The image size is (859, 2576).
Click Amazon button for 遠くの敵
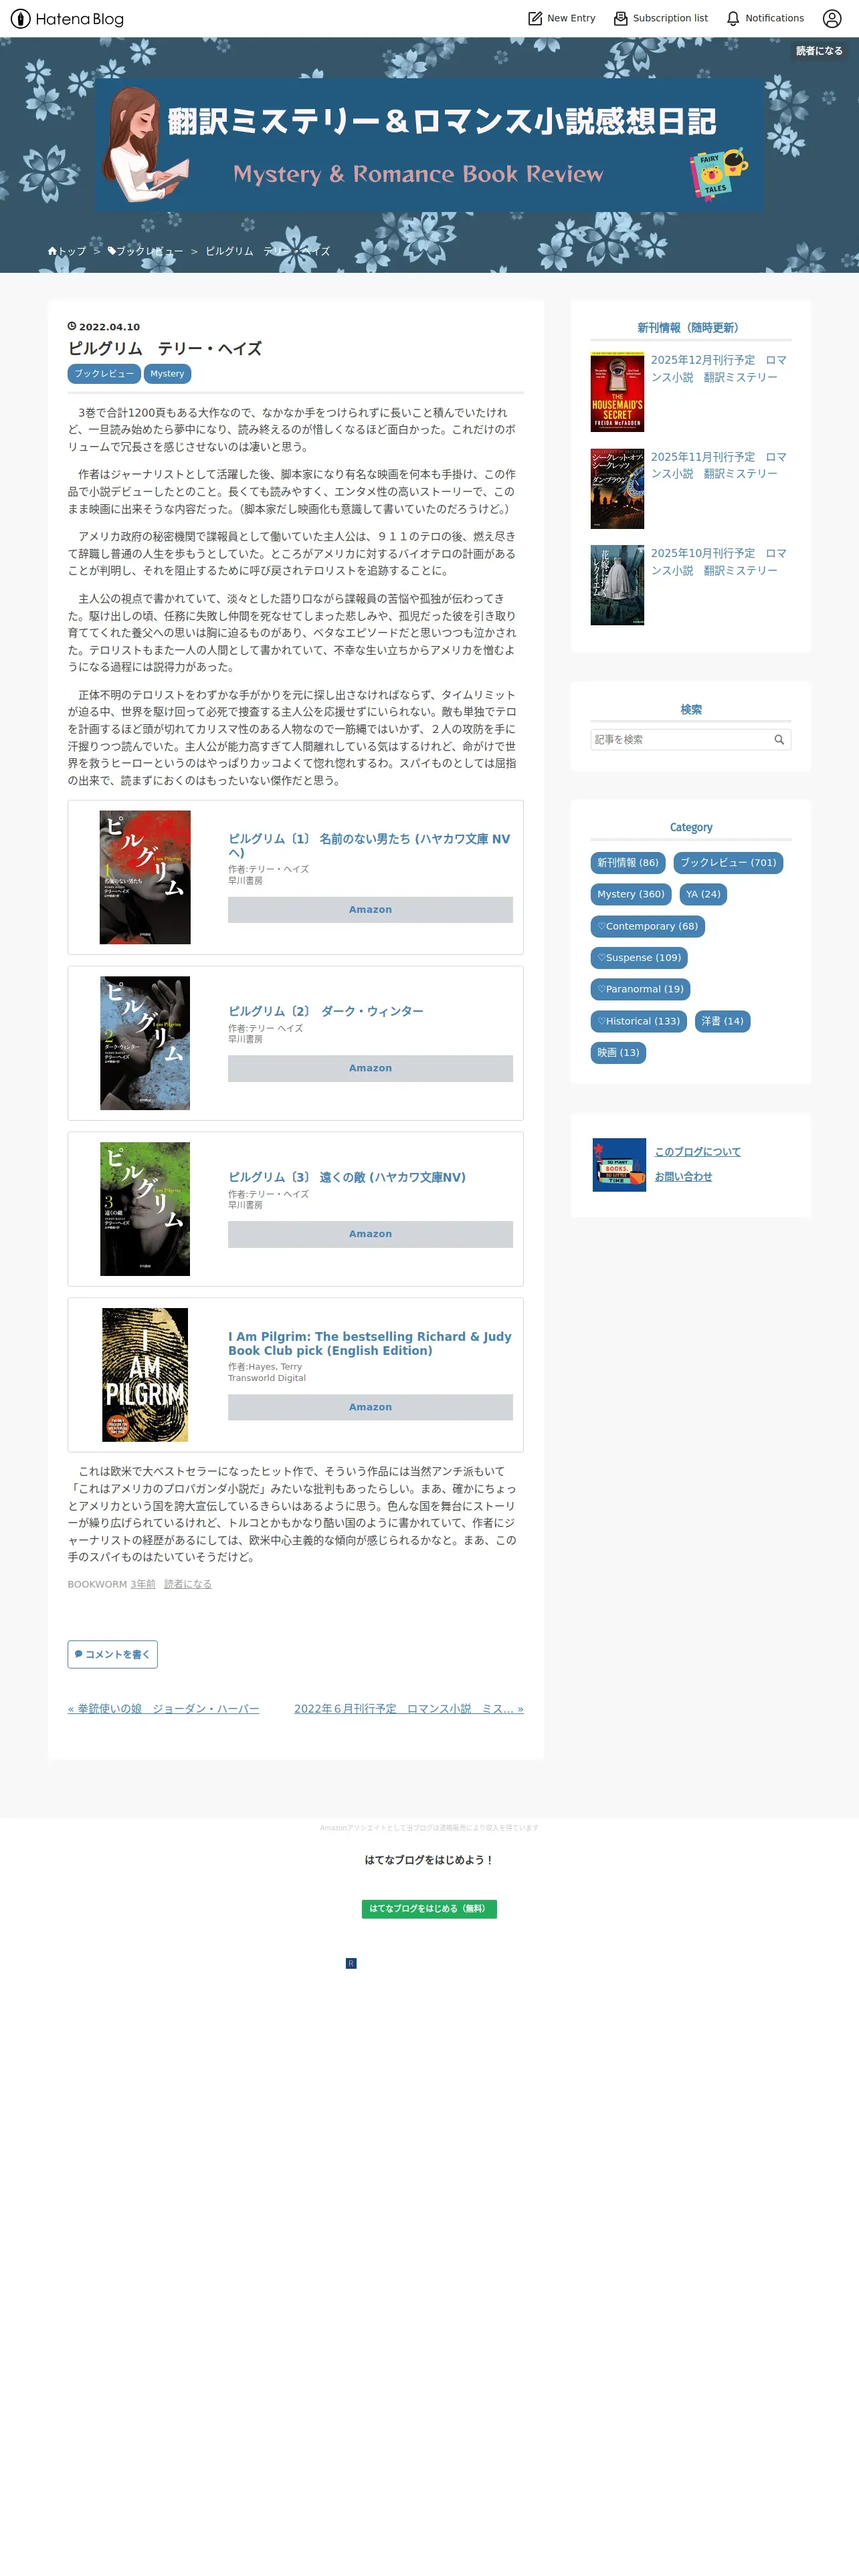[x=370, y=1235]
